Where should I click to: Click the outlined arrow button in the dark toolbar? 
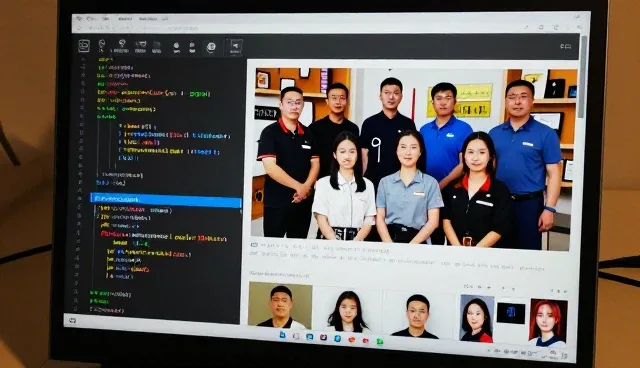point(235,47)
